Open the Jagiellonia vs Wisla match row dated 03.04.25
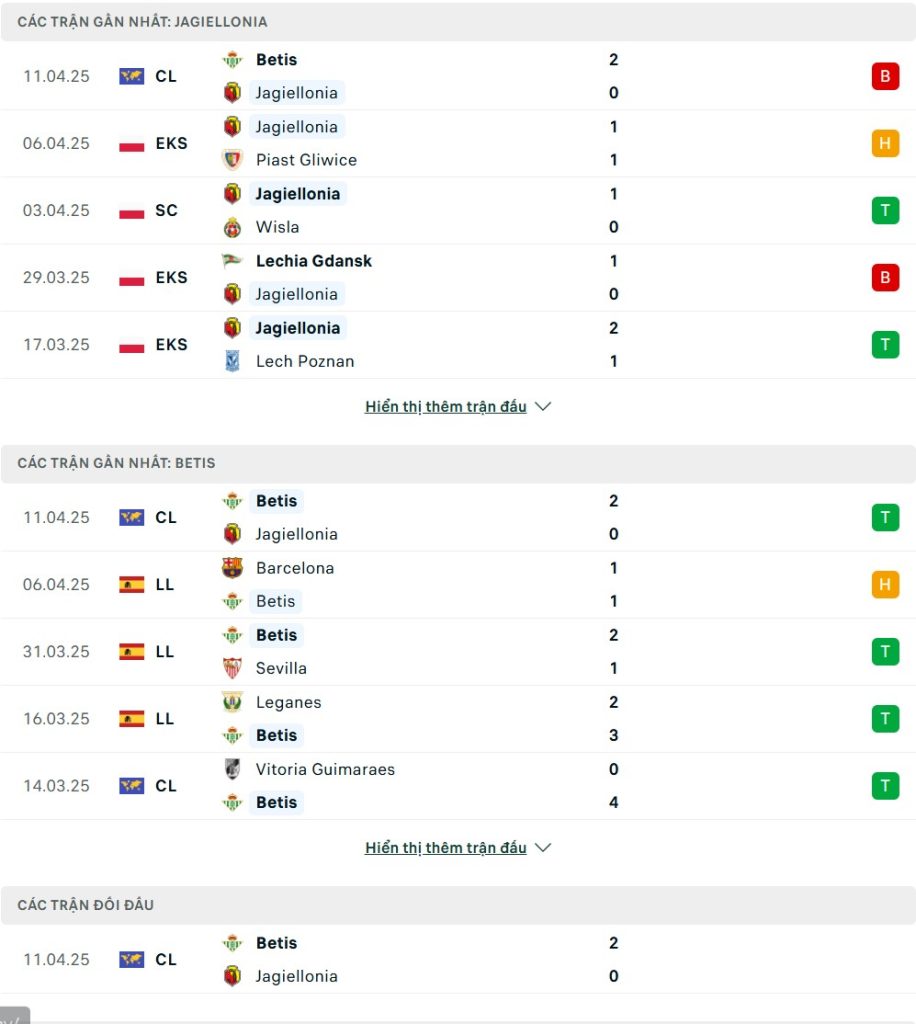Image resolution: width=916 pixels, height=1024 pixels. pos(458,210)
